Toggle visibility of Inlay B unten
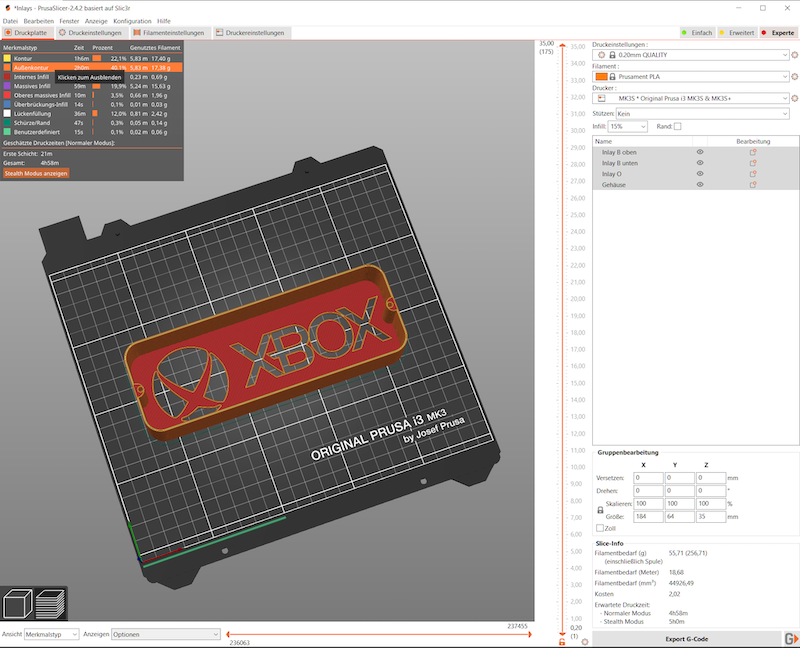800x648 pixels. click(x=700, y=163)
